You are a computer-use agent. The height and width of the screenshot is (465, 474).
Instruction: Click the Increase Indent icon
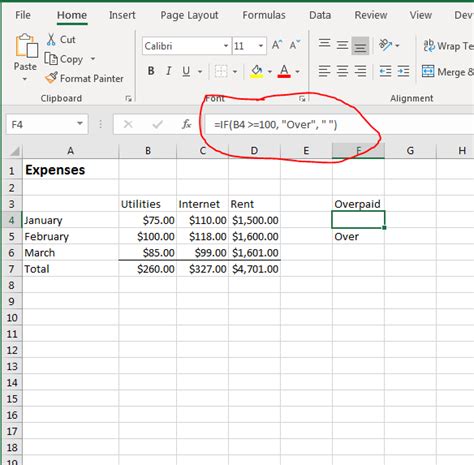tap(403, 71)
